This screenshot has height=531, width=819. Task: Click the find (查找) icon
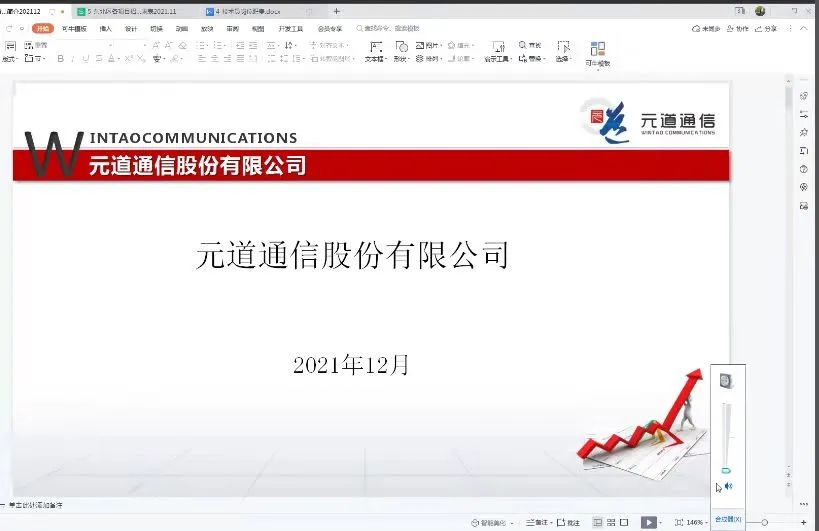(523, 46)
